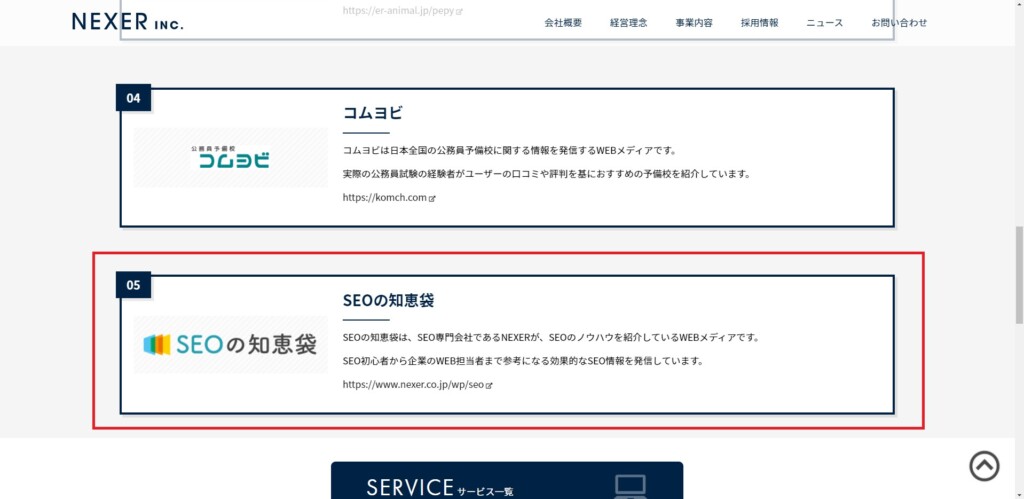Click the コムヨビ logo thumbnail

tap(231, 157)
